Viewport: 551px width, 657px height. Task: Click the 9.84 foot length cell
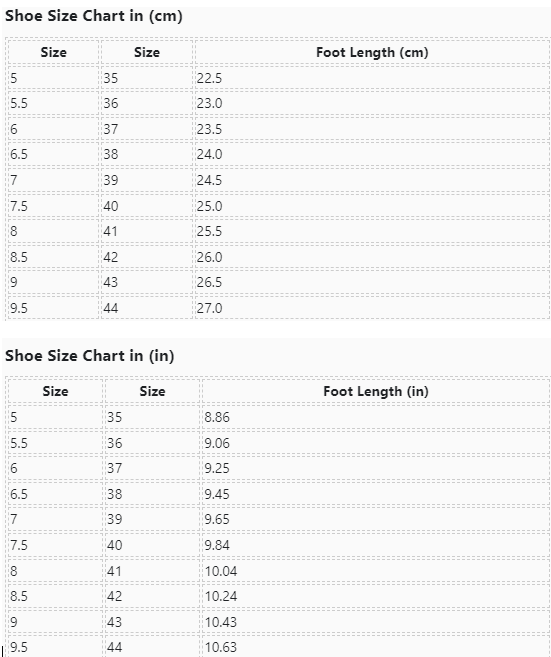click(x=375, y=545)
